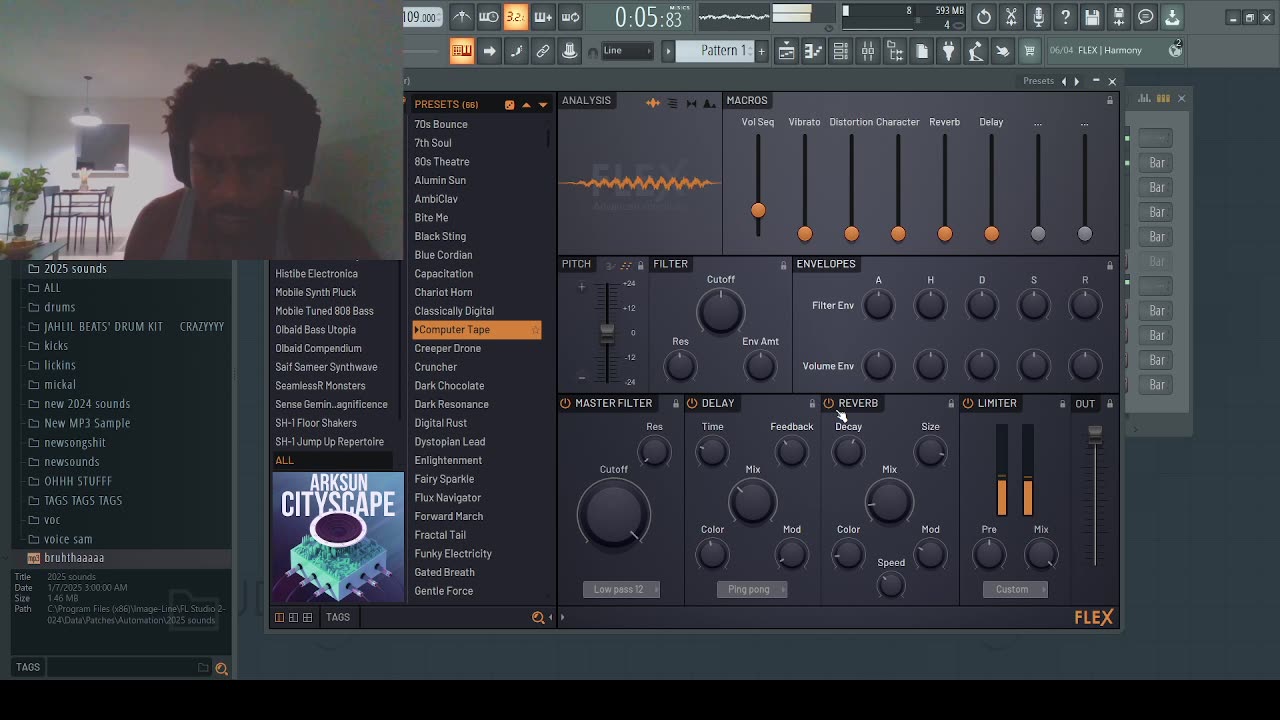This screenshot has height=720, width=1280.
Task: Select the Dystopian Lead preset
Action: click(x=450, y=441)
